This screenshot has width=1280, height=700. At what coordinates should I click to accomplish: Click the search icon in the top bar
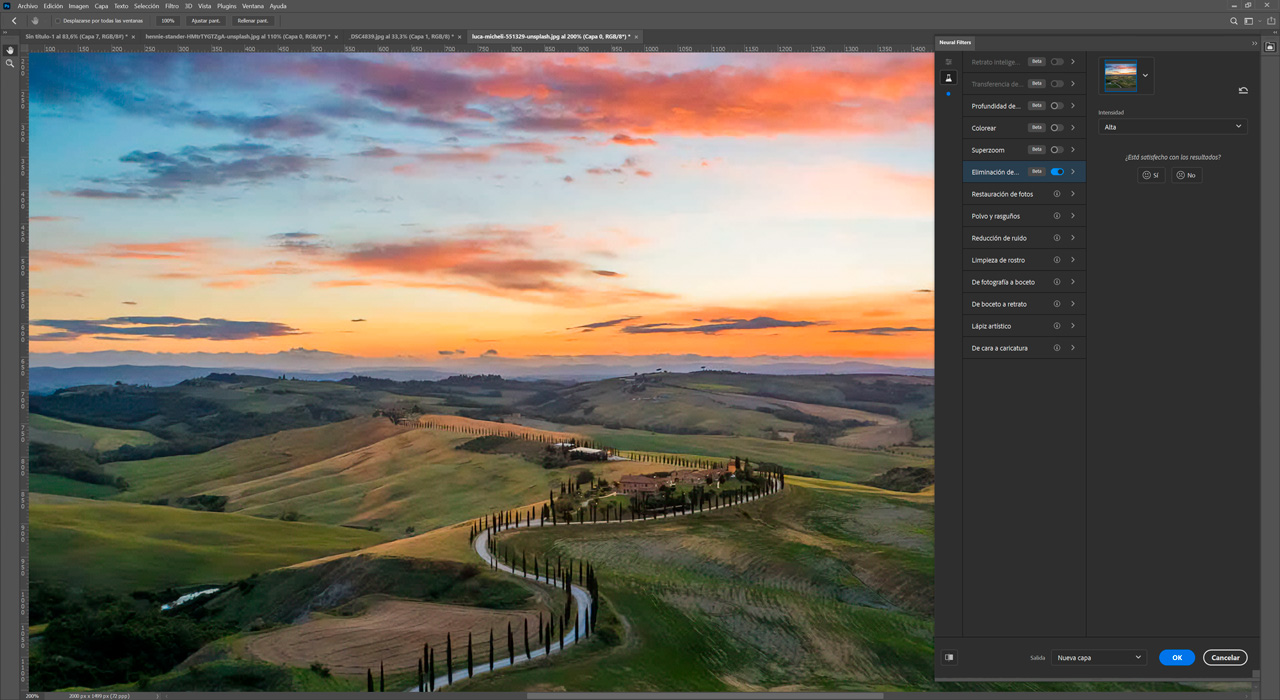pyautogui.click(x=1233, y=20)
